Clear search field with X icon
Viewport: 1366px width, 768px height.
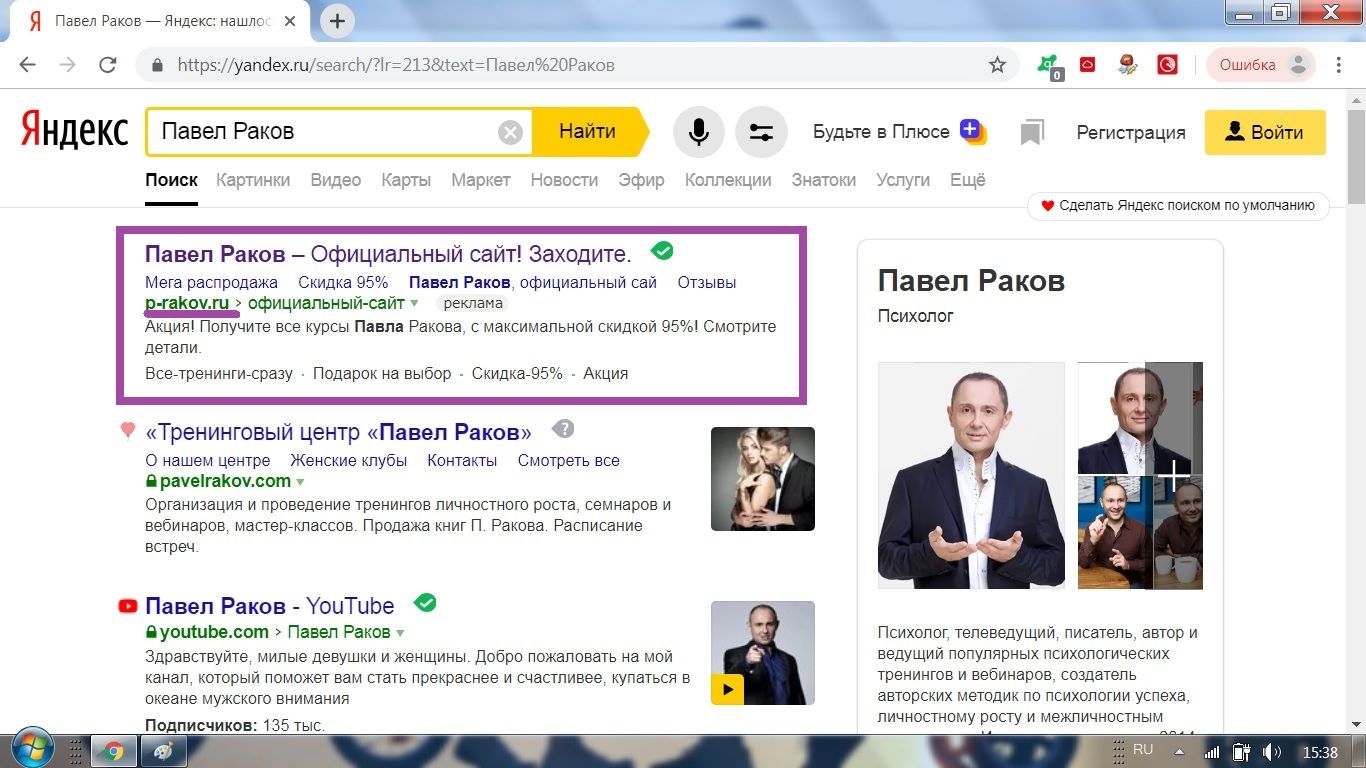pos(510,132)
